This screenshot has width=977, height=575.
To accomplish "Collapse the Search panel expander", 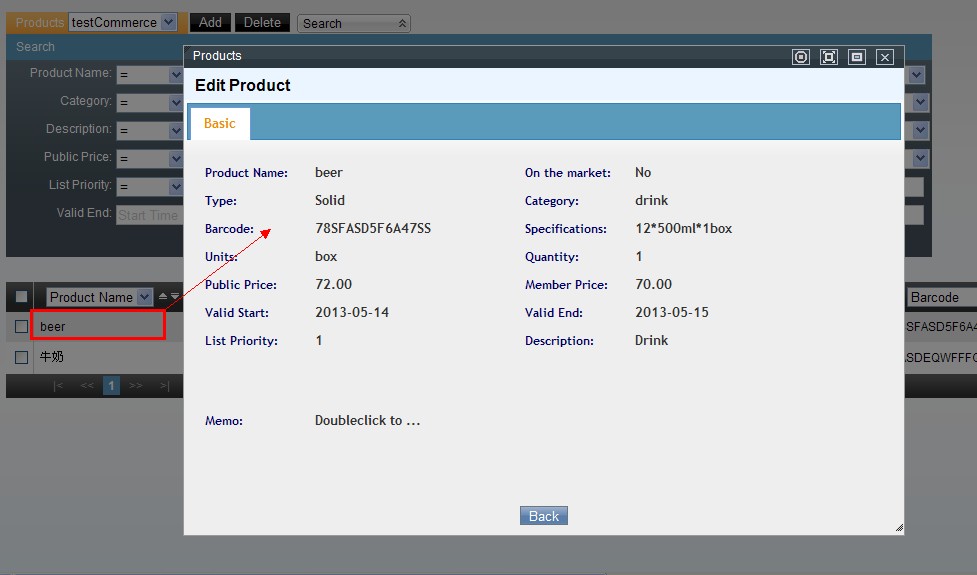I will tap(403, 23).
